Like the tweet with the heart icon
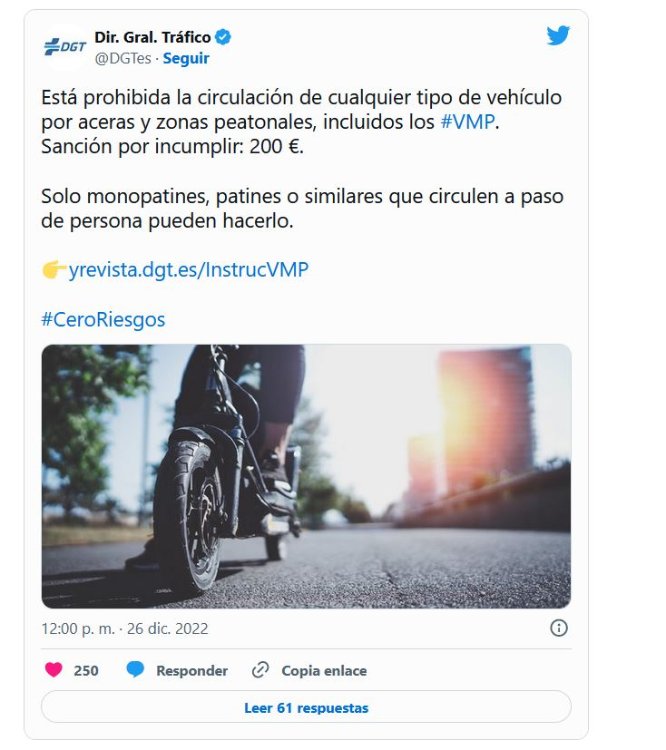 54,670
